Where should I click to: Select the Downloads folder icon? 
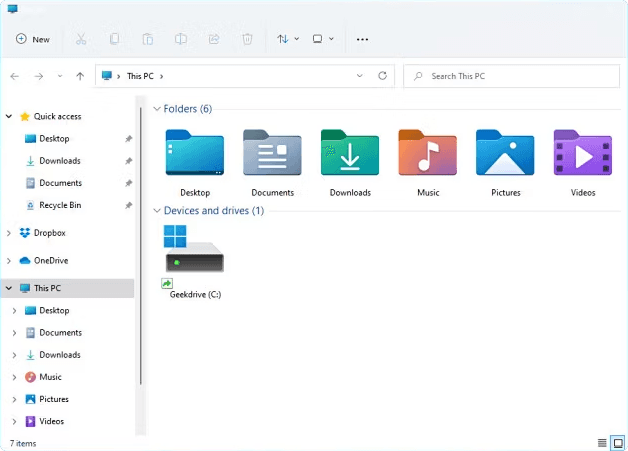point(350,152)
